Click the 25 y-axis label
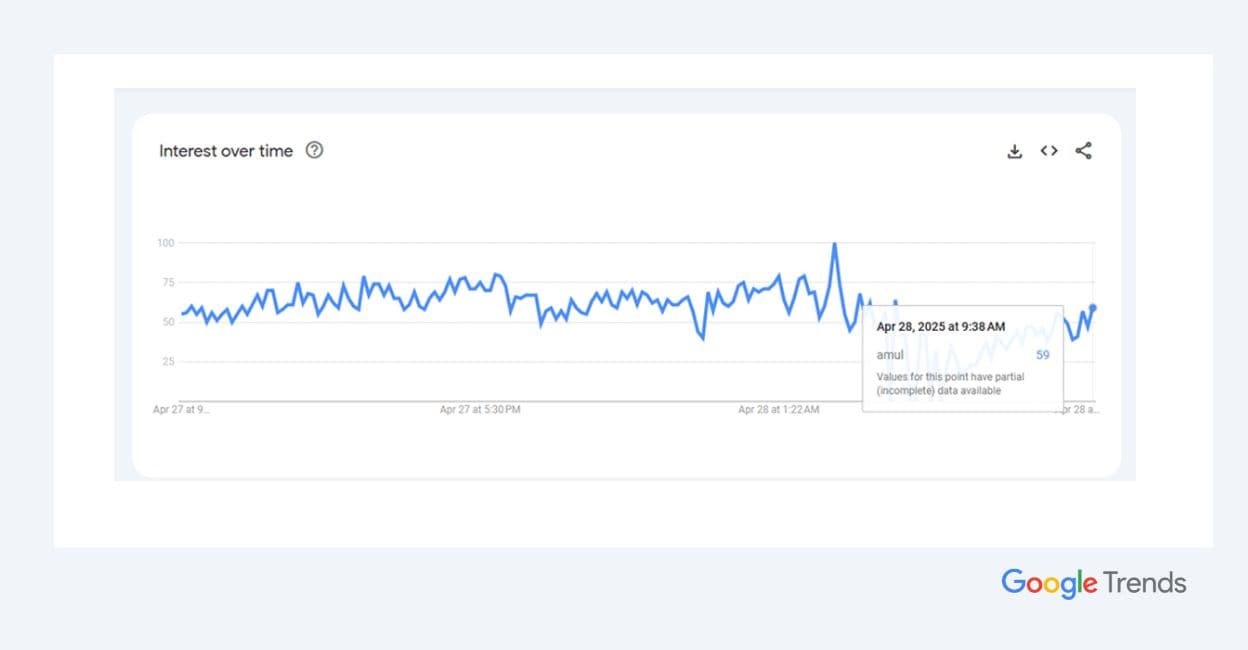 click(x=169, y=361)
